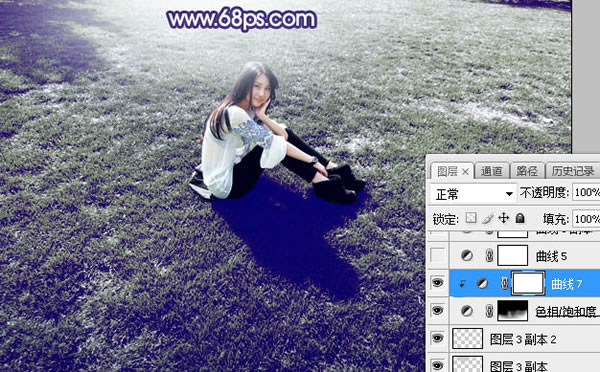Select the 曲线 7 layer mask thumbnail
600x372 pixels.
pyautogui.click(x=528, y=283)
